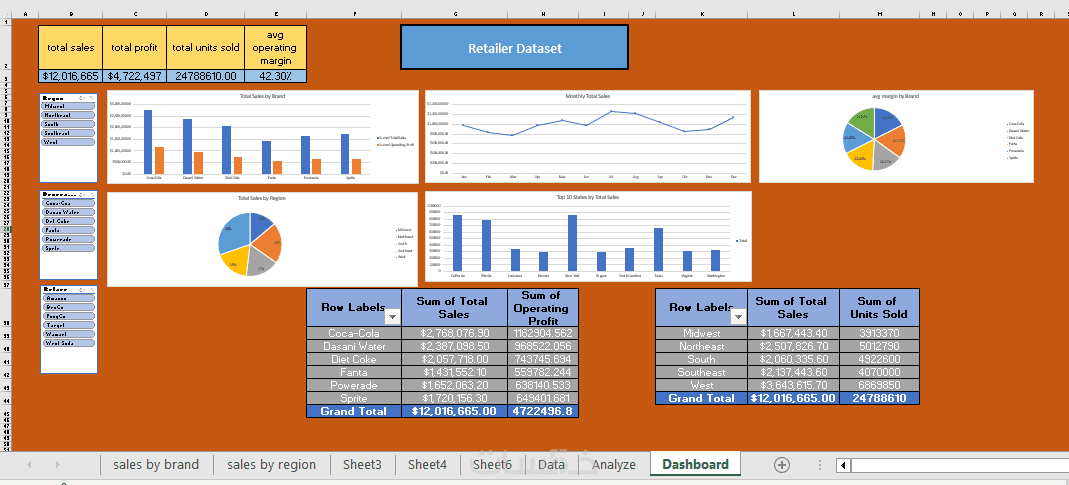Open the Sheet3 tab
The image size is (1069, 485).
[362, 465]
